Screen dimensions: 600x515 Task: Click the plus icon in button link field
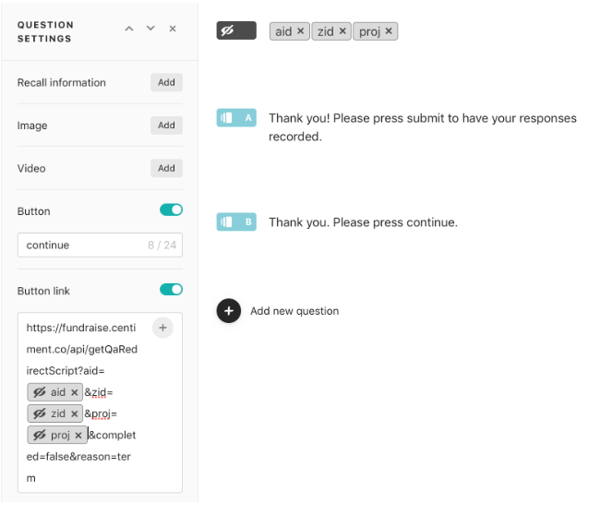163,327
